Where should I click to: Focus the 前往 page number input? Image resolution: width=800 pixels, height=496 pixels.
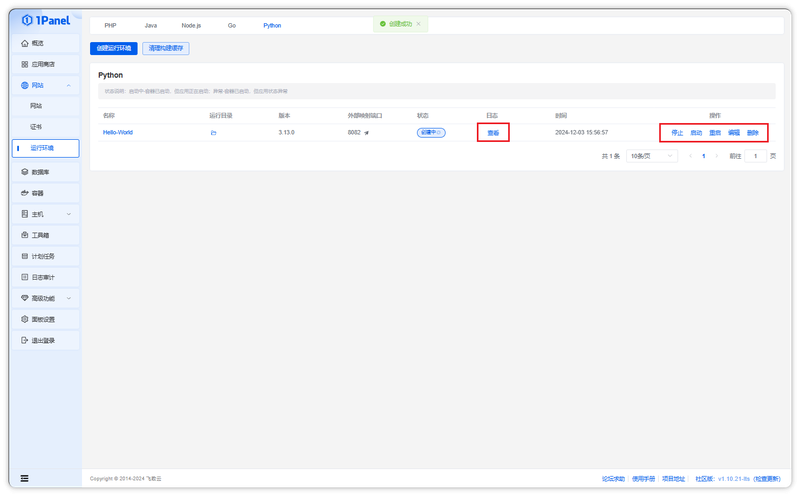(x=755, y=156)
